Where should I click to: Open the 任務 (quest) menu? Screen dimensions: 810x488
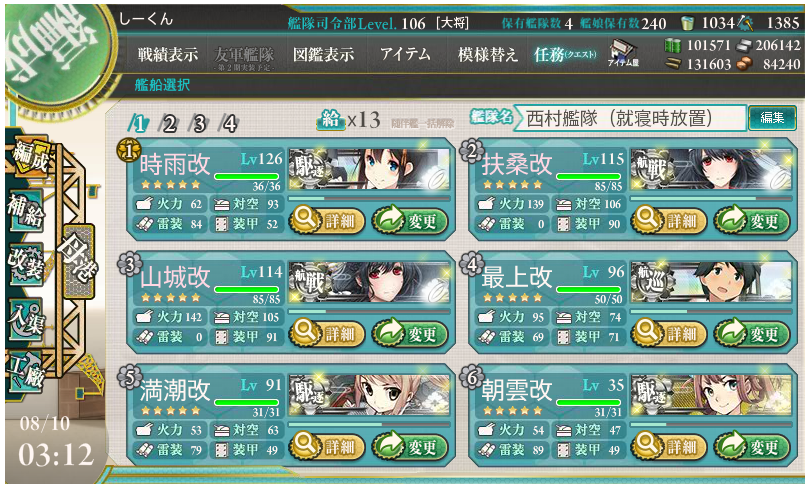(565, 54)
